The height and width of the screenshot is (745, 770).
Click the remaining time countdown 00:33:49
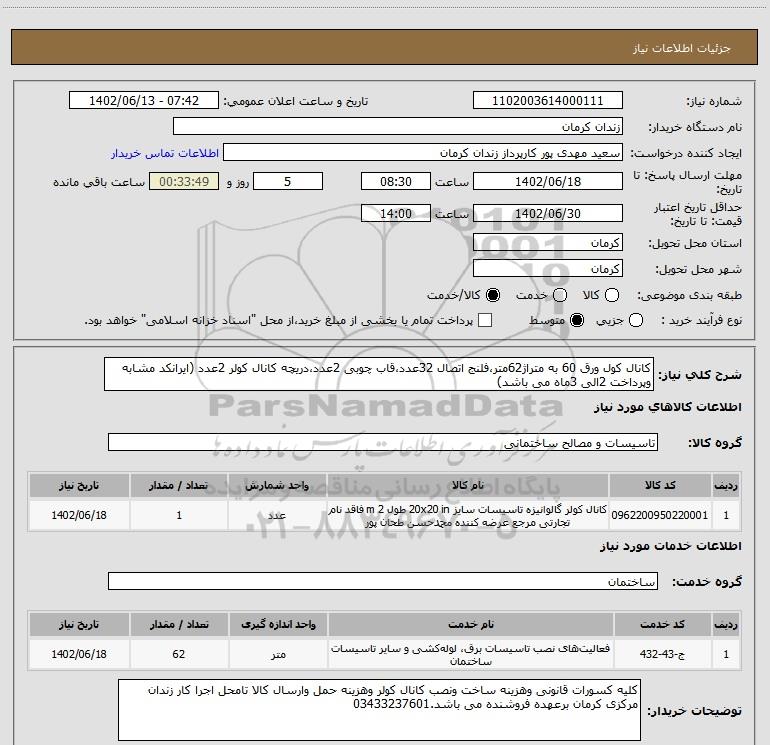point(183,182)
